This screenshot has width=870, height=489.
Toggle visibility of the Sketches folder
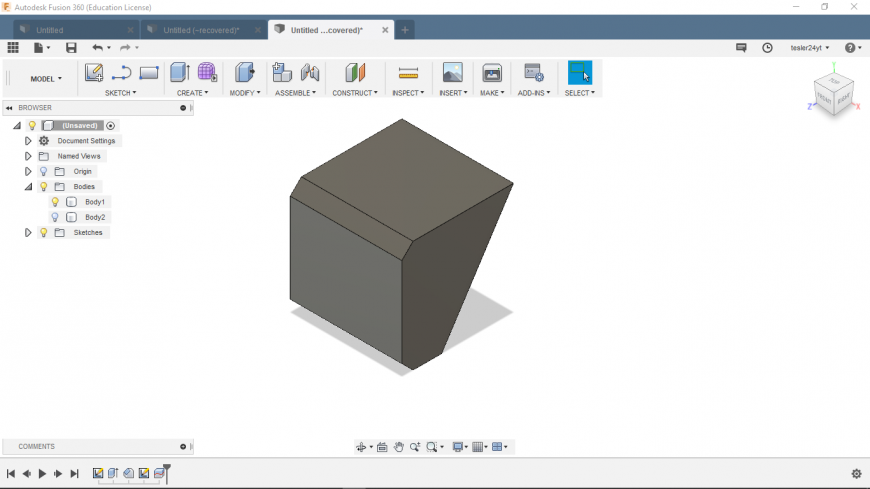[43, 232]
